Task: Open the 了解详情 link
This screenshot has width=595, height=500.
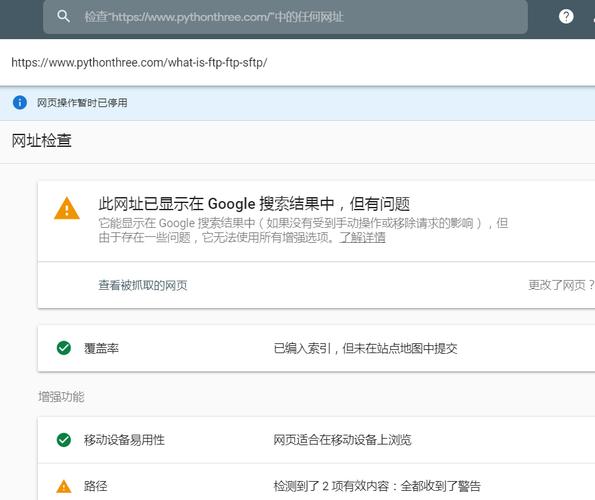Action: 362,237
